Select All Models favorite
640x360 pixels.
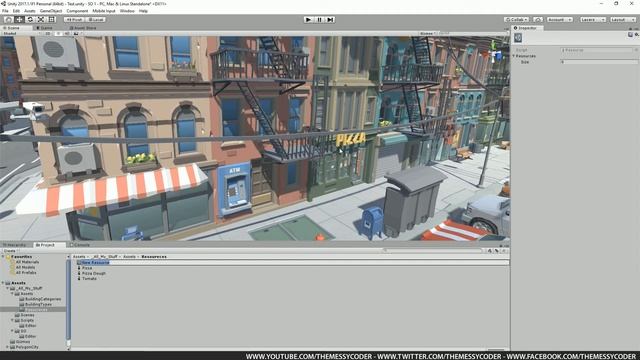click(25, 267)
